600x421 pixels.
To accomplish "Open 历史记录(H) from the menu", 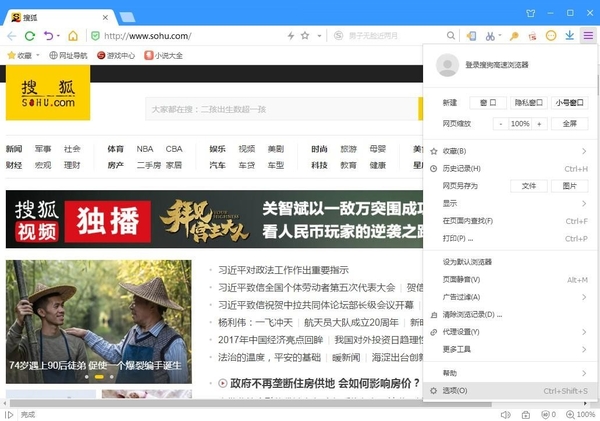I will pyautogui.click(x=461, y=168).
